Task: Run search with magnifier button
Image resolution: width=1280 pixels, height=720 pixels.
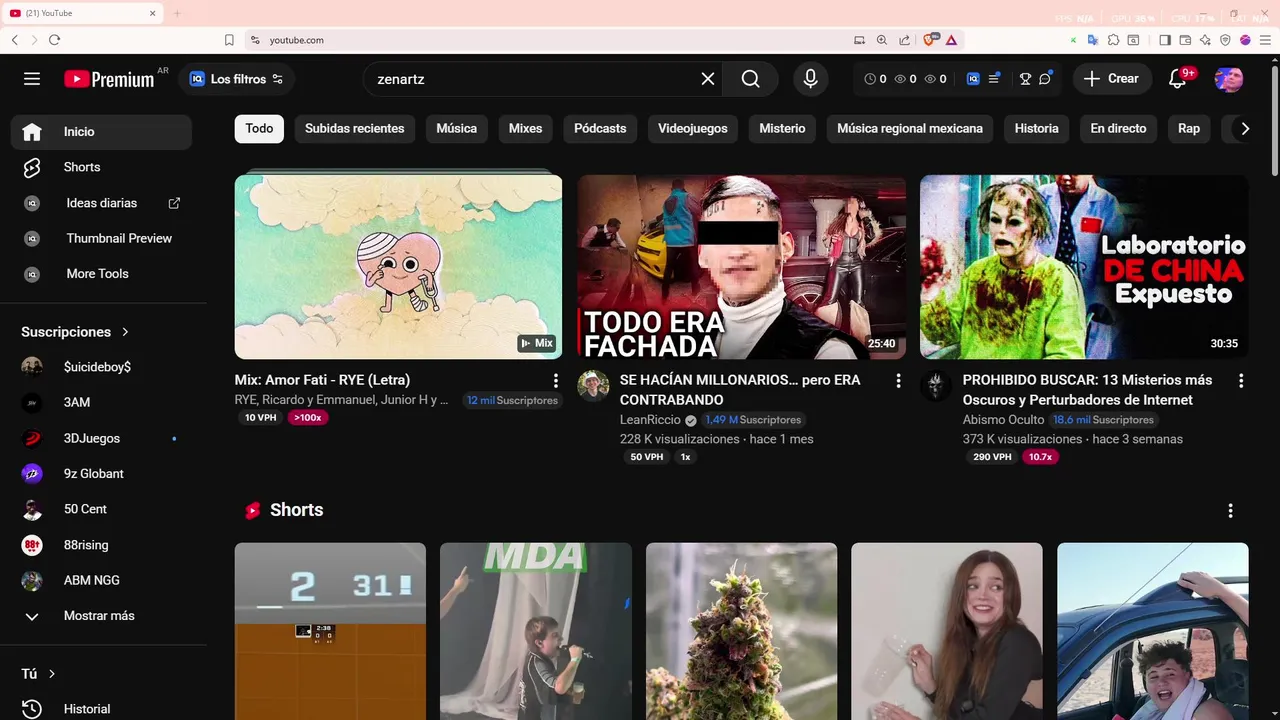Action: pyautogui.click(x=751, y=79)
